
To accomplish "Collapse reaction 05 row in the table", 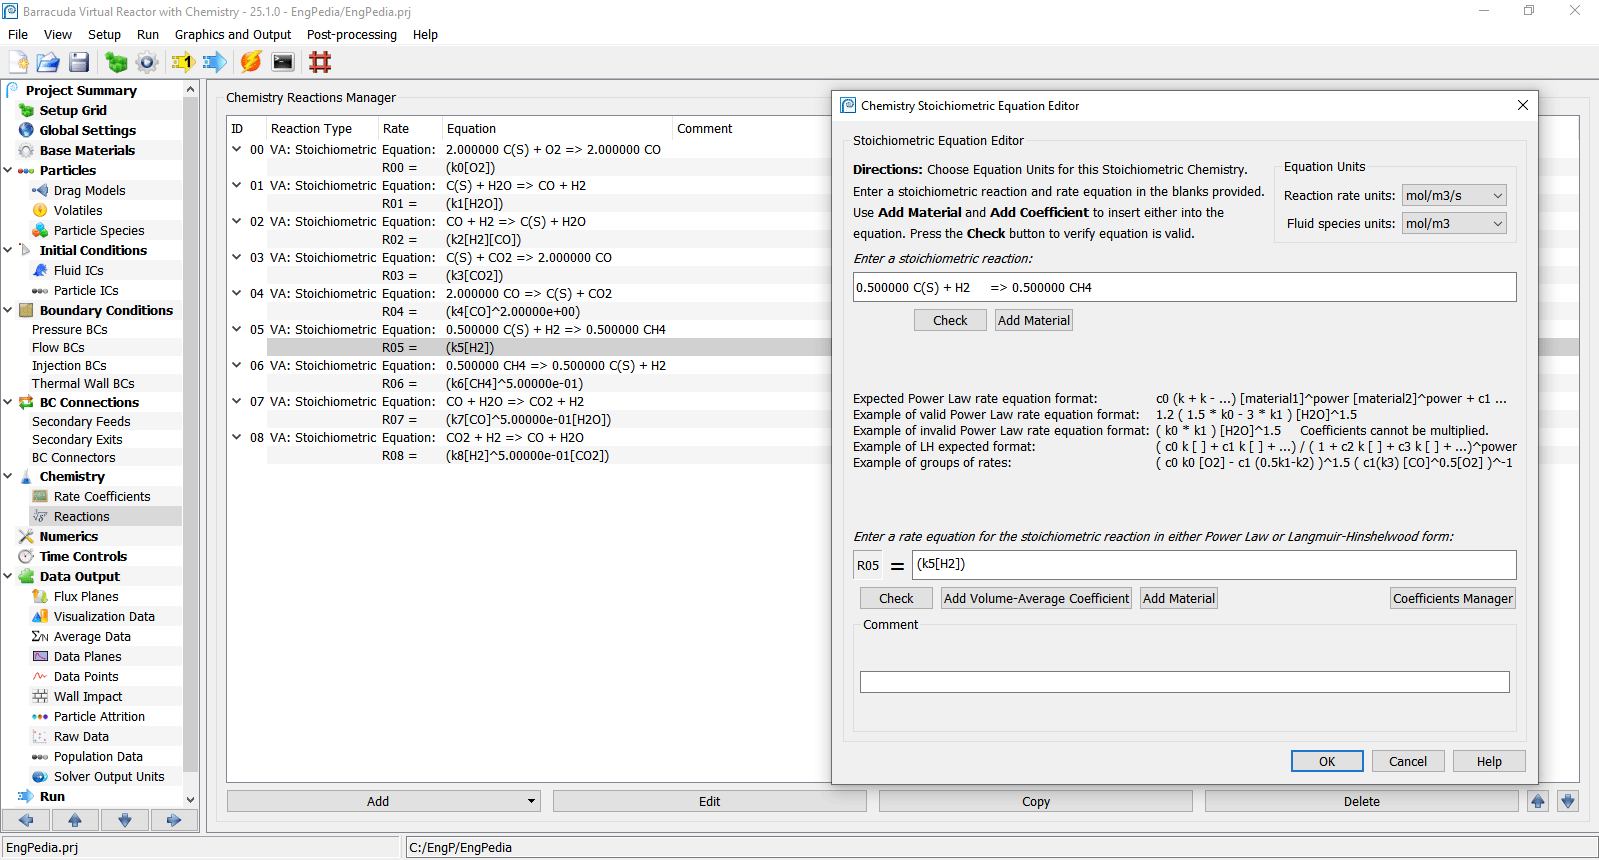I will pyautogui.click(x=237, y=329).
